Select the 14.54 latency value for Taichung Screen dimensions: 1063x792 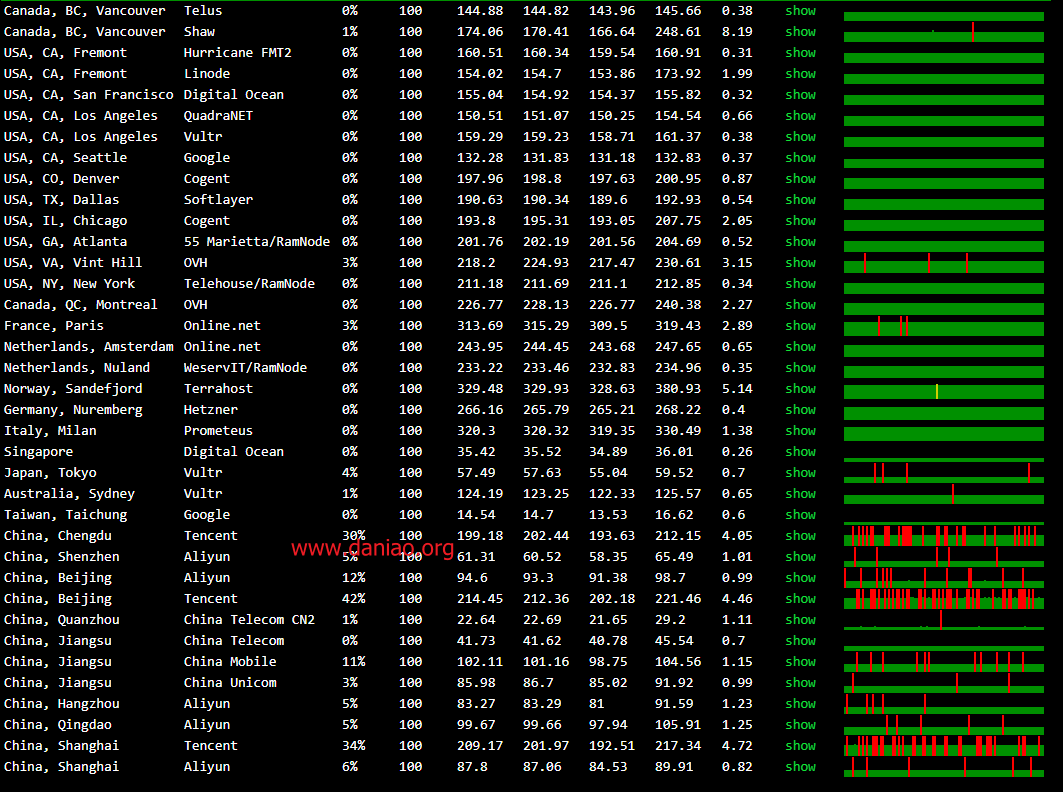coord(476,515)
